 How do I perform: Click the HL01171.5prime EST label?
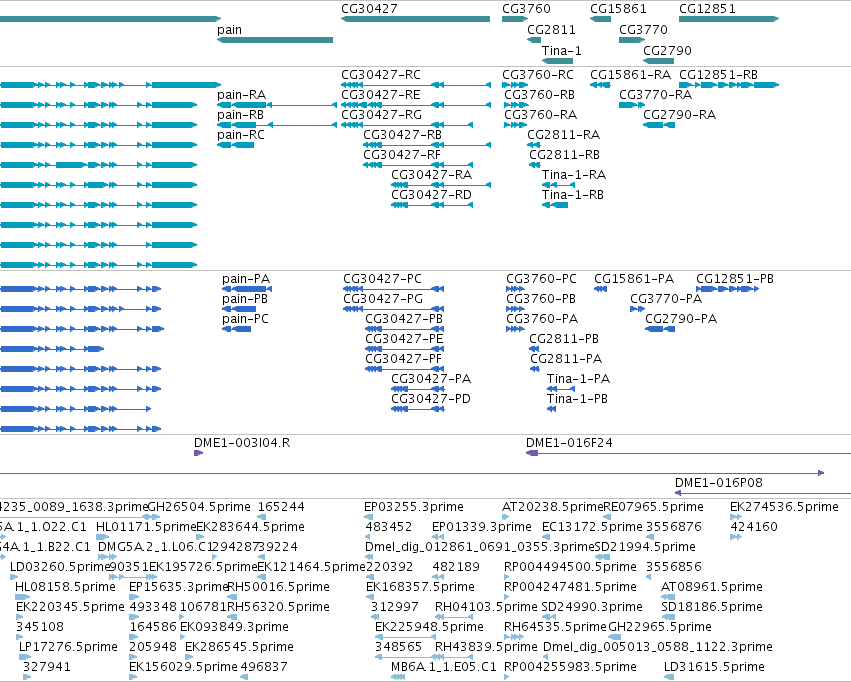coord(146,527)
